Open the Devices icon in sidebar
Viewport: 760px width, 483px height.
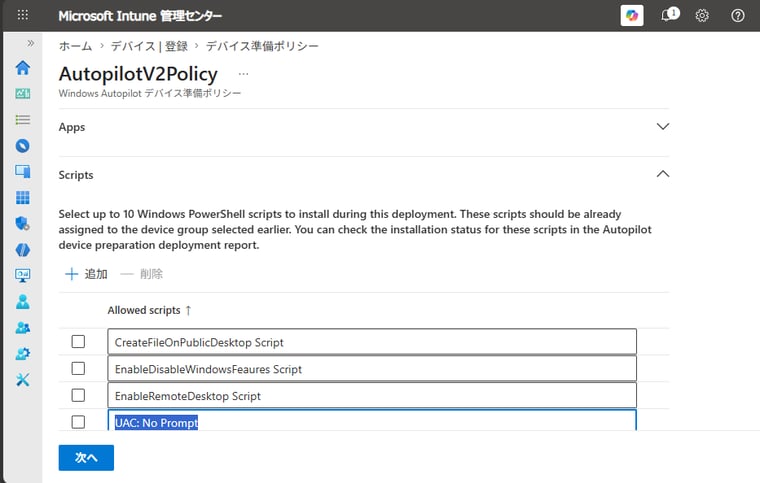point(22,171)
